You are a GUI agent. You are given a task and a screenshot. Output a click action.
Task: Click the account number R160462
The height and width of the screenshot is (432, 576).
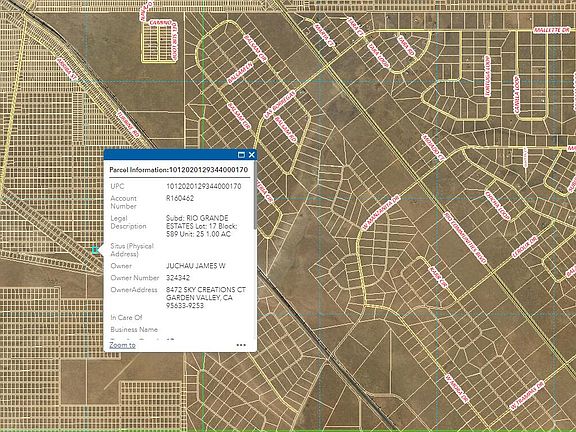180,198
